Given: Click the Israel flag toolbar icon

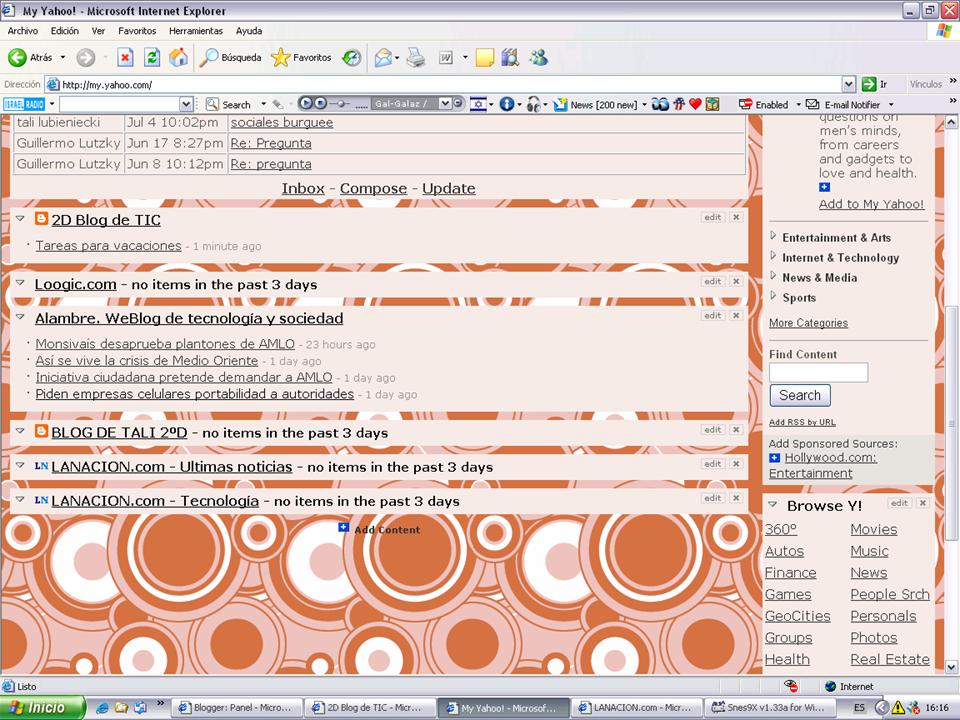Looking at the screenshot, I should click(x=478, y=104).
